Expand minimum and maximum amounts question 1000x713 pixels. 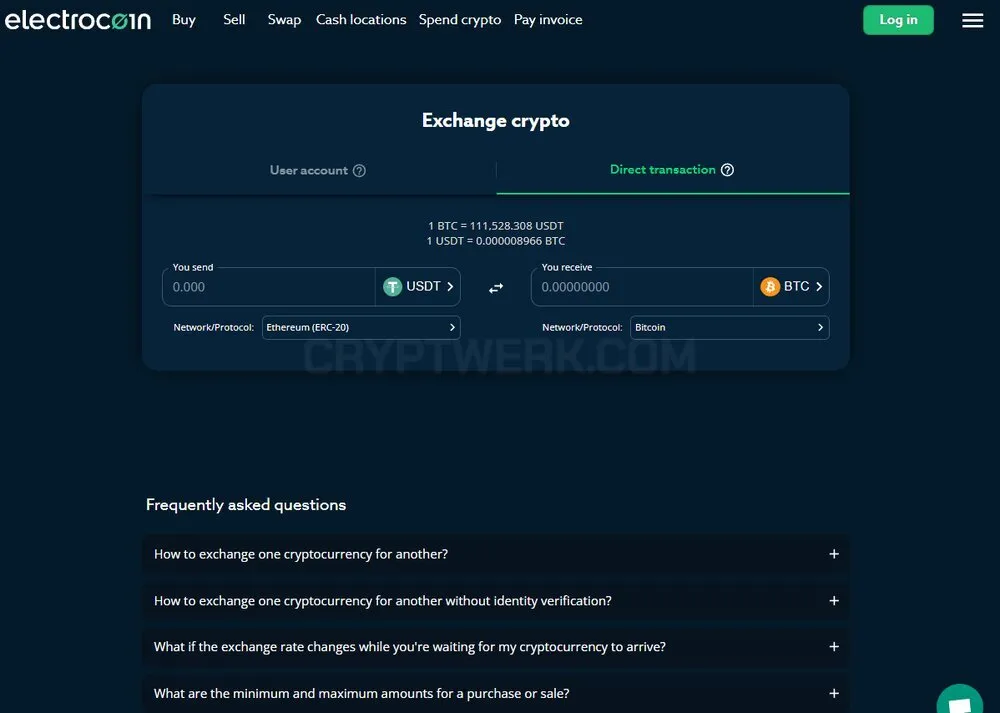click(496, 693)
